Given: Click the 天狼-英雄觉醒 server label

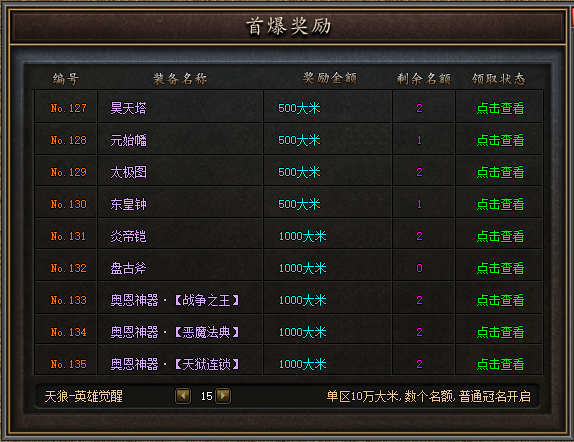Looking at the screenshot, I should coord(83,396).
